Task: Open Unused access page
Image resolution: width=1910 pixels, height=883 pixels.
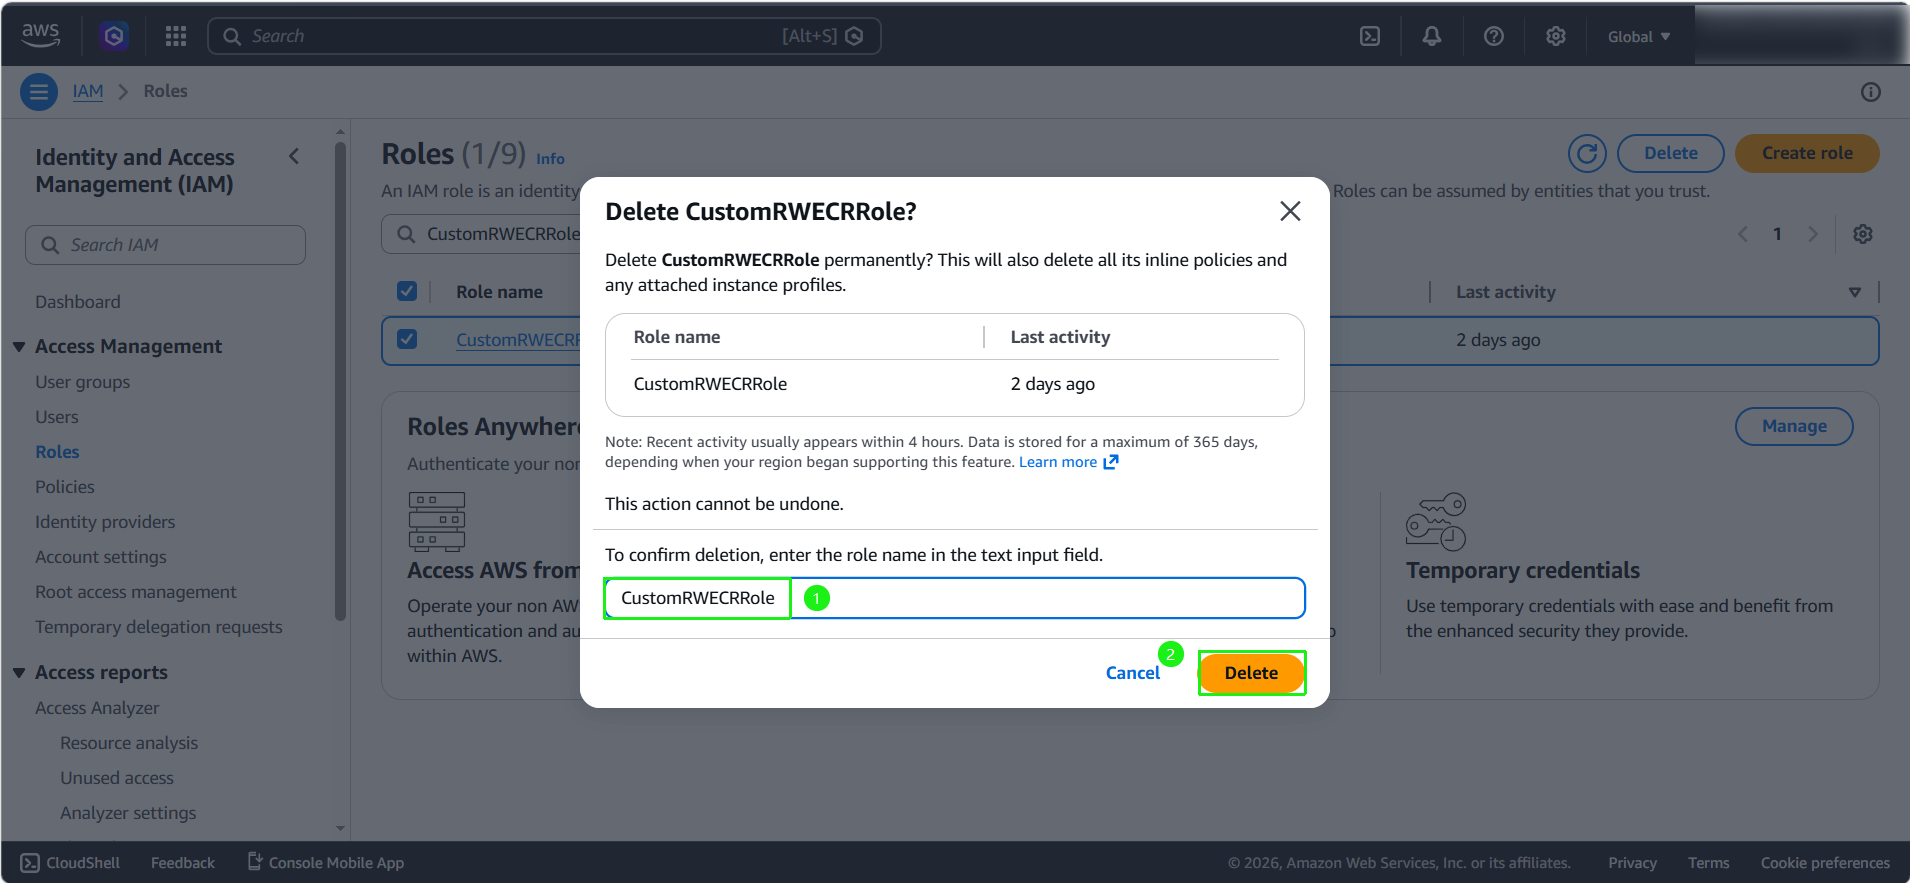Action: (x=117, y=778)
